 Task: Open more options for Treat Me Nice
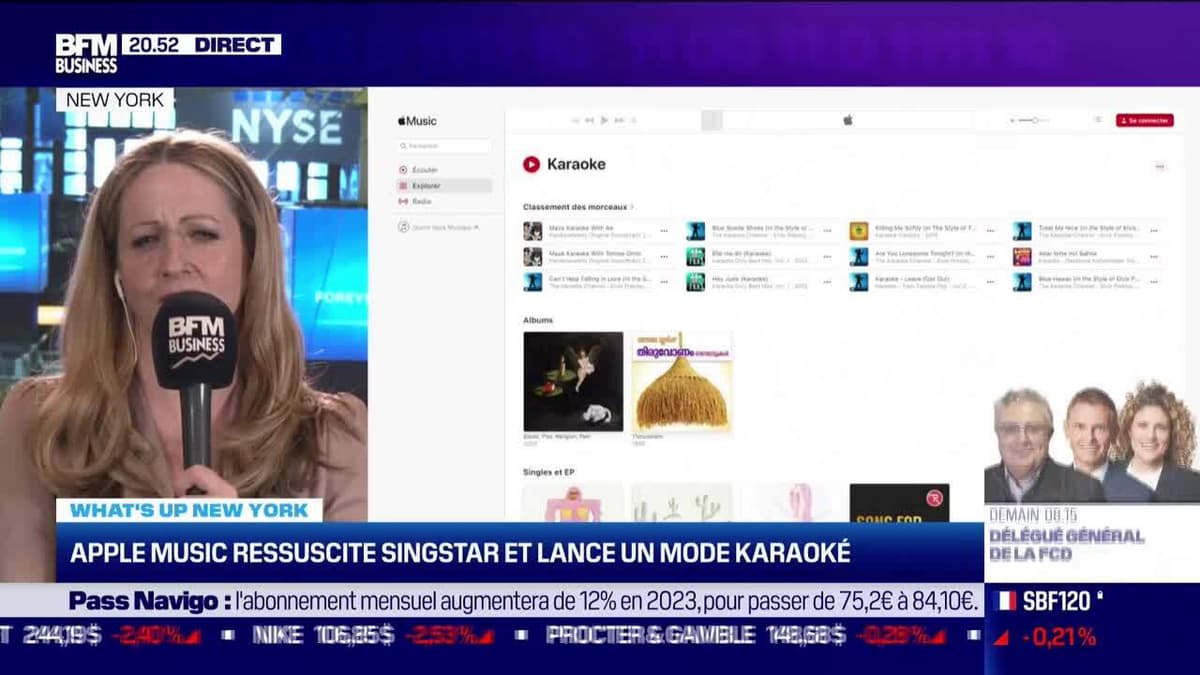(x=1153, y=231)
